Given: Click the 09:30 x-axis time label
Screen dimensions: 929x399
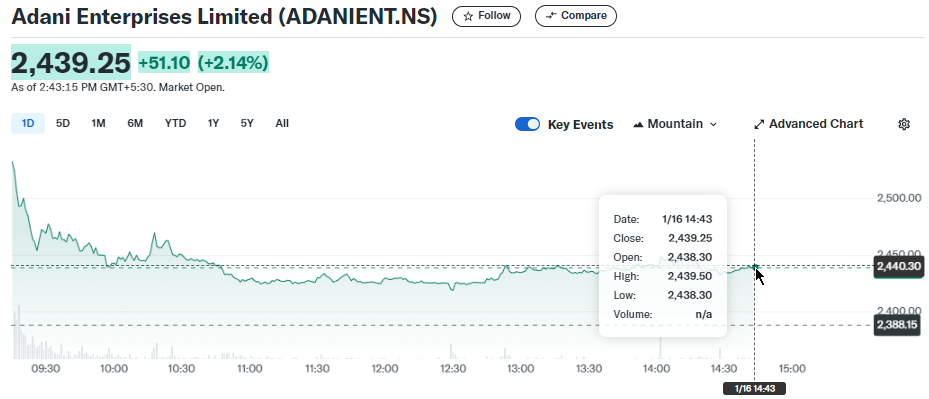Looking at the screenshot, I should tap(46, 369).
